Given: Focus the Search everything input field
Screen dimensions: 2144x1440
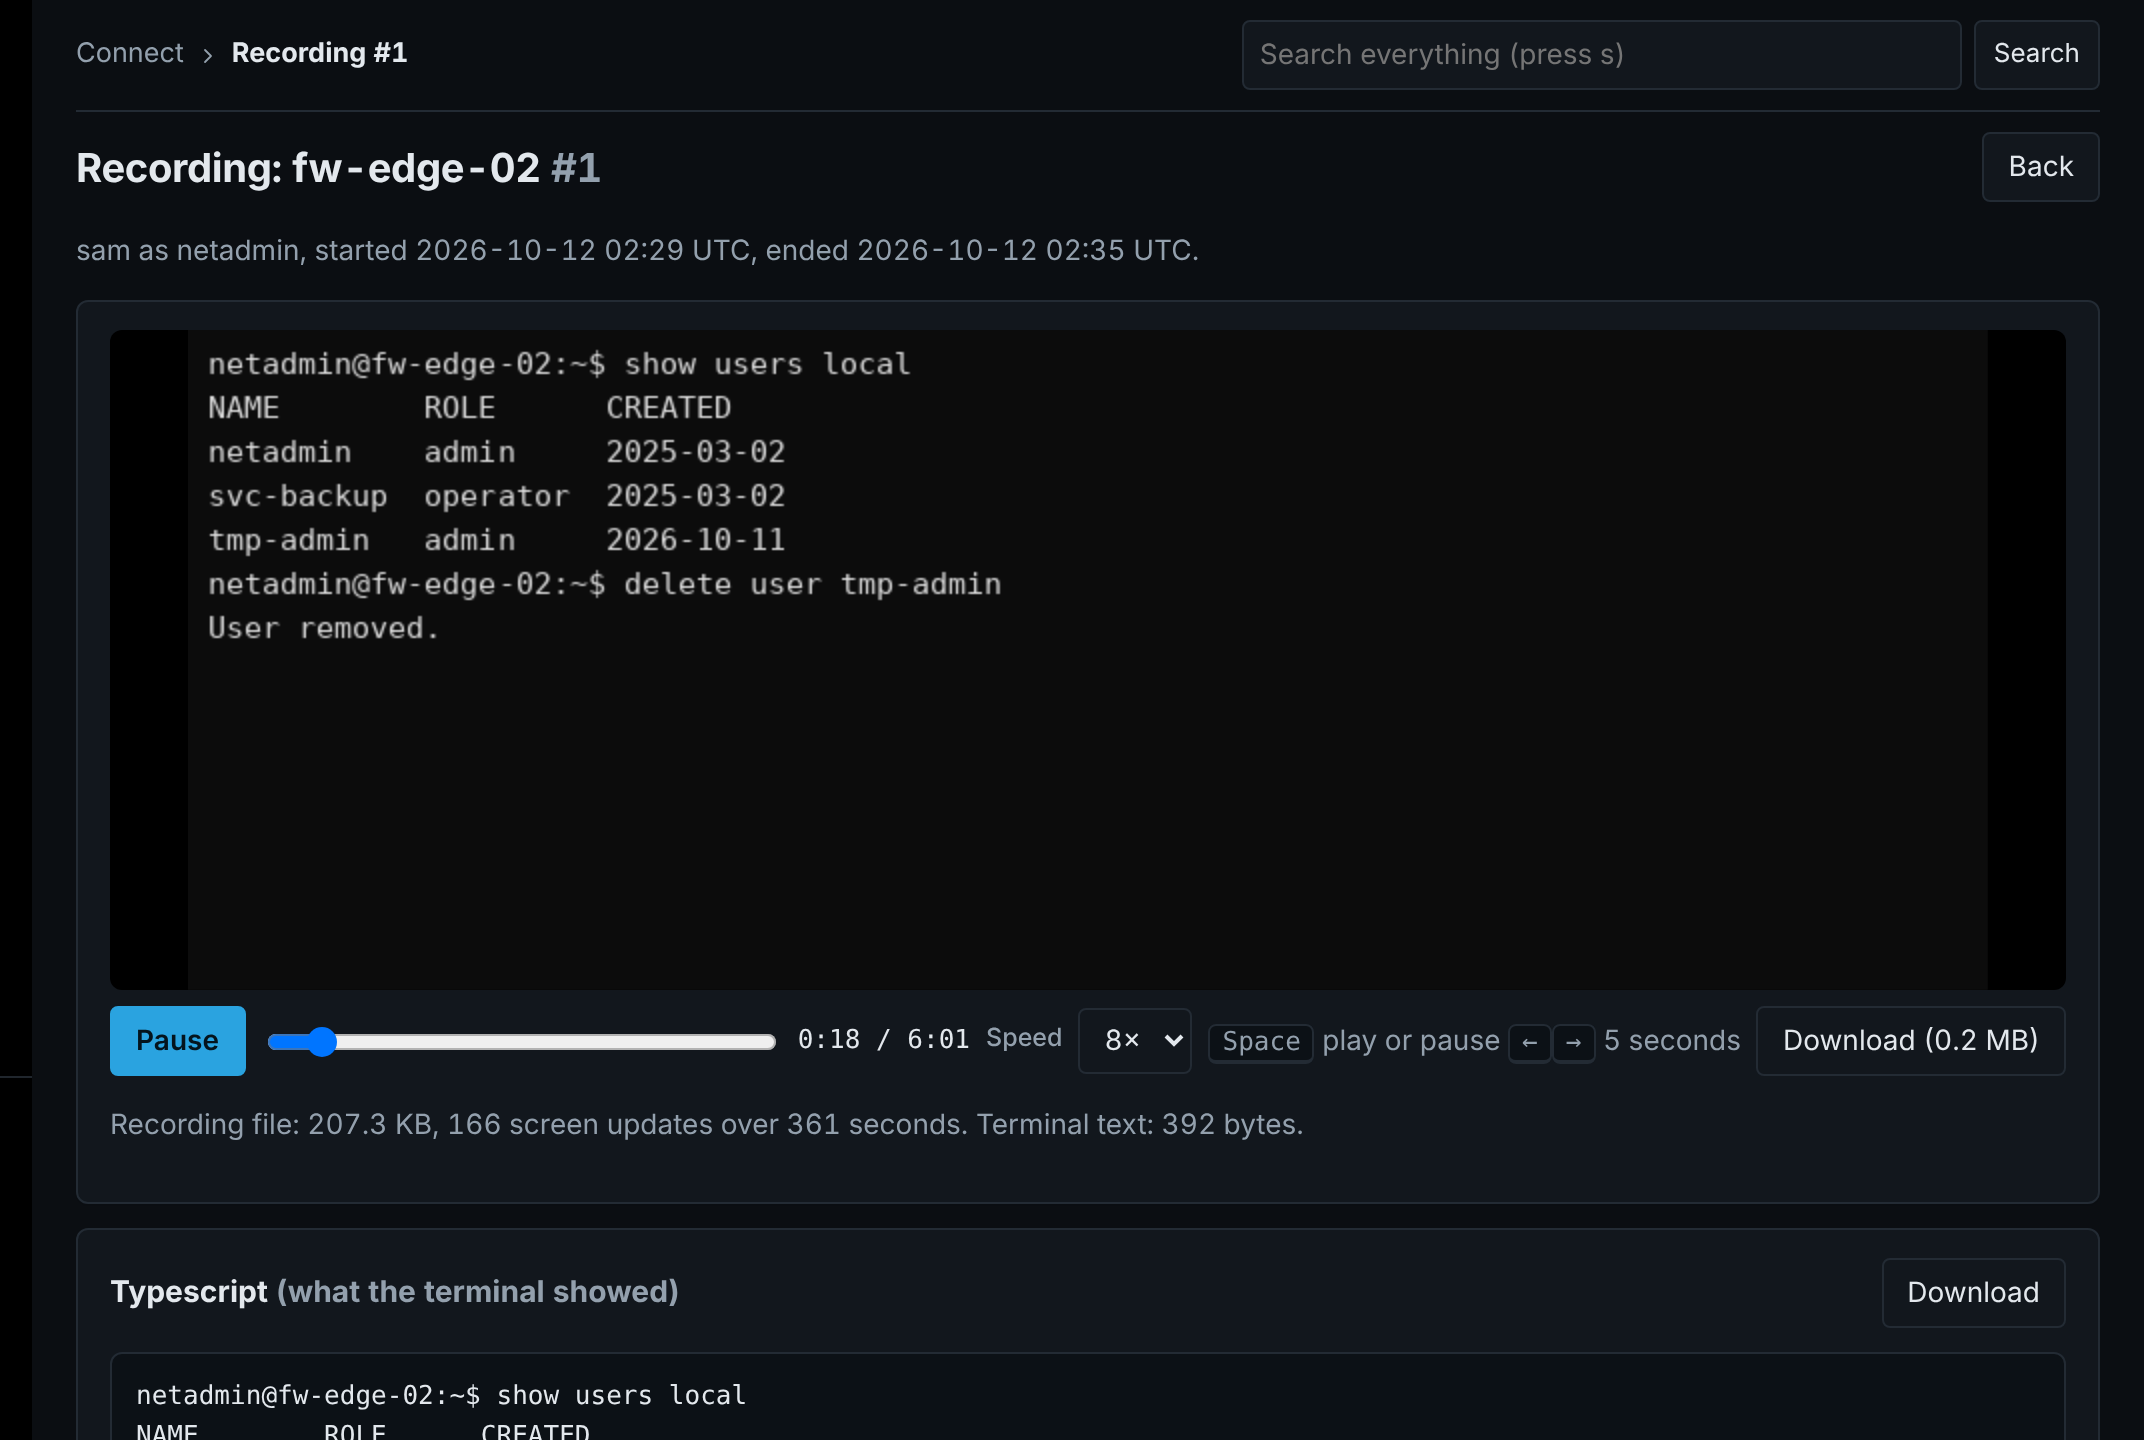Looking at the screenshot, I should click(1601, 55).
